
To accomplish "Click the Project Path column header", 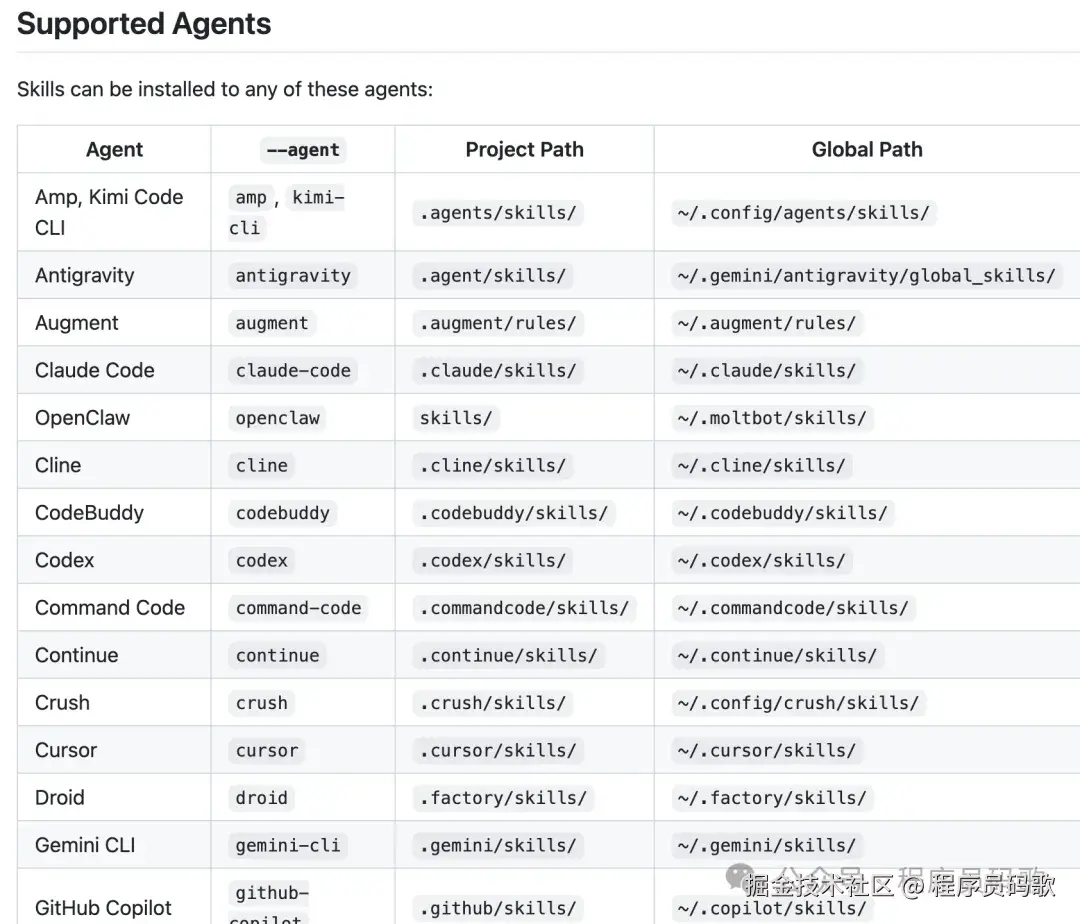I will pyautogui.click(x=524, y=150).
